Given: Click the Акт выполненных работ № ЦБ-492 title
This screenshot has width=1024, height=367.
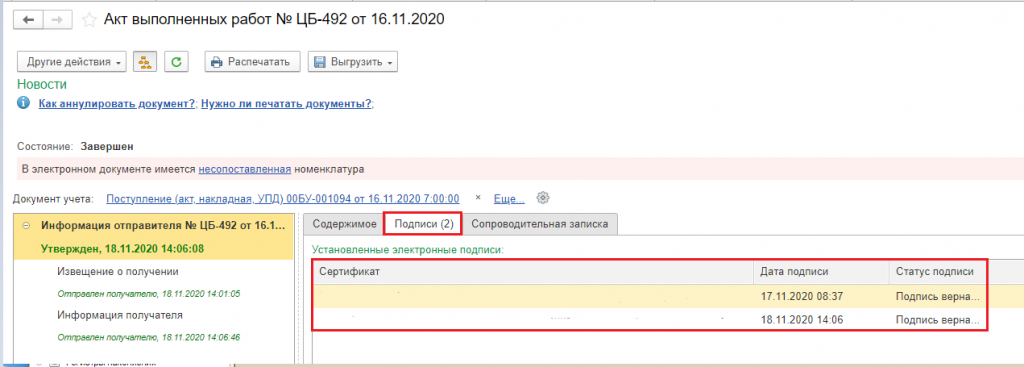Looking at the screenshot, I should (x=274, y=20).
